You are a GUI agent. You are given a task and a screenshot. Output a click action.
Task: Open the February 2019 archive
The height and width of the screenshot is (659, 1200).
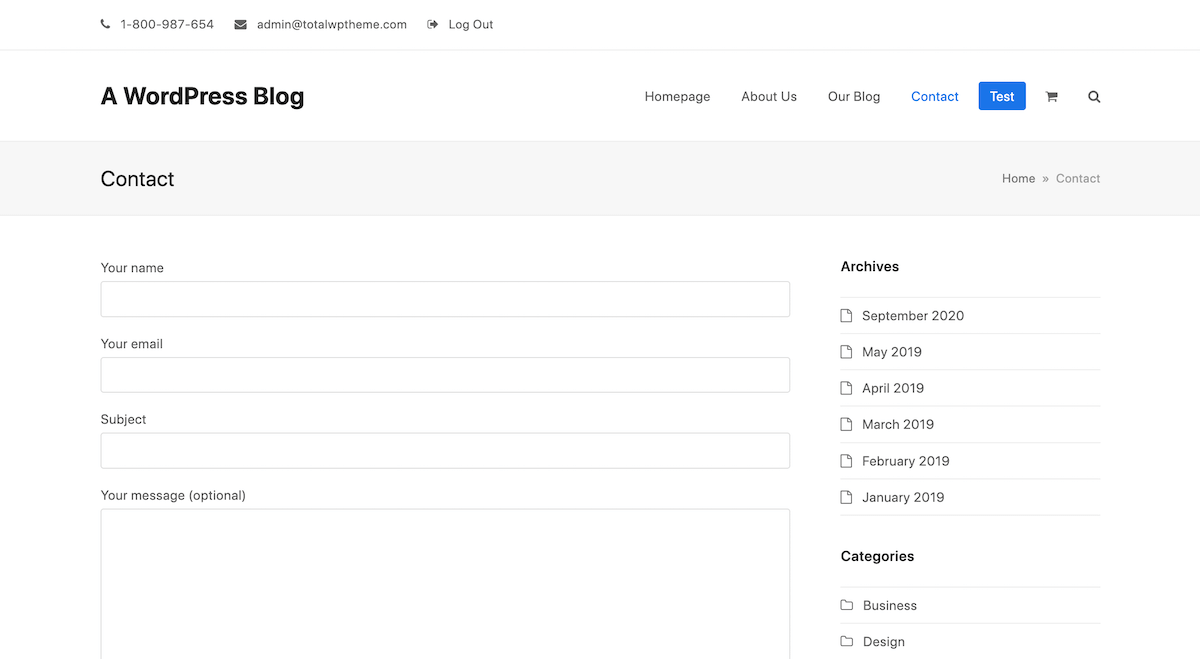coord(906,461)
